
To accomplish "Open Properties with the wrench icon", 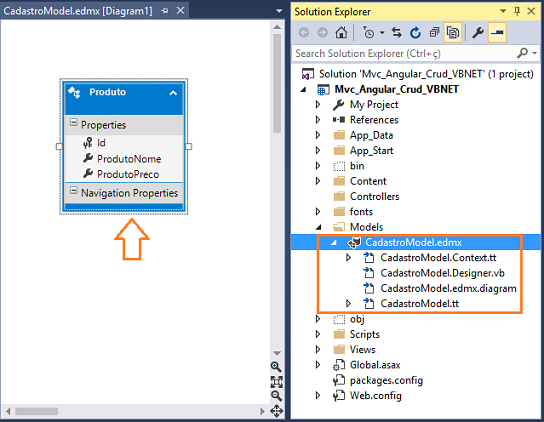I will 478,33.
